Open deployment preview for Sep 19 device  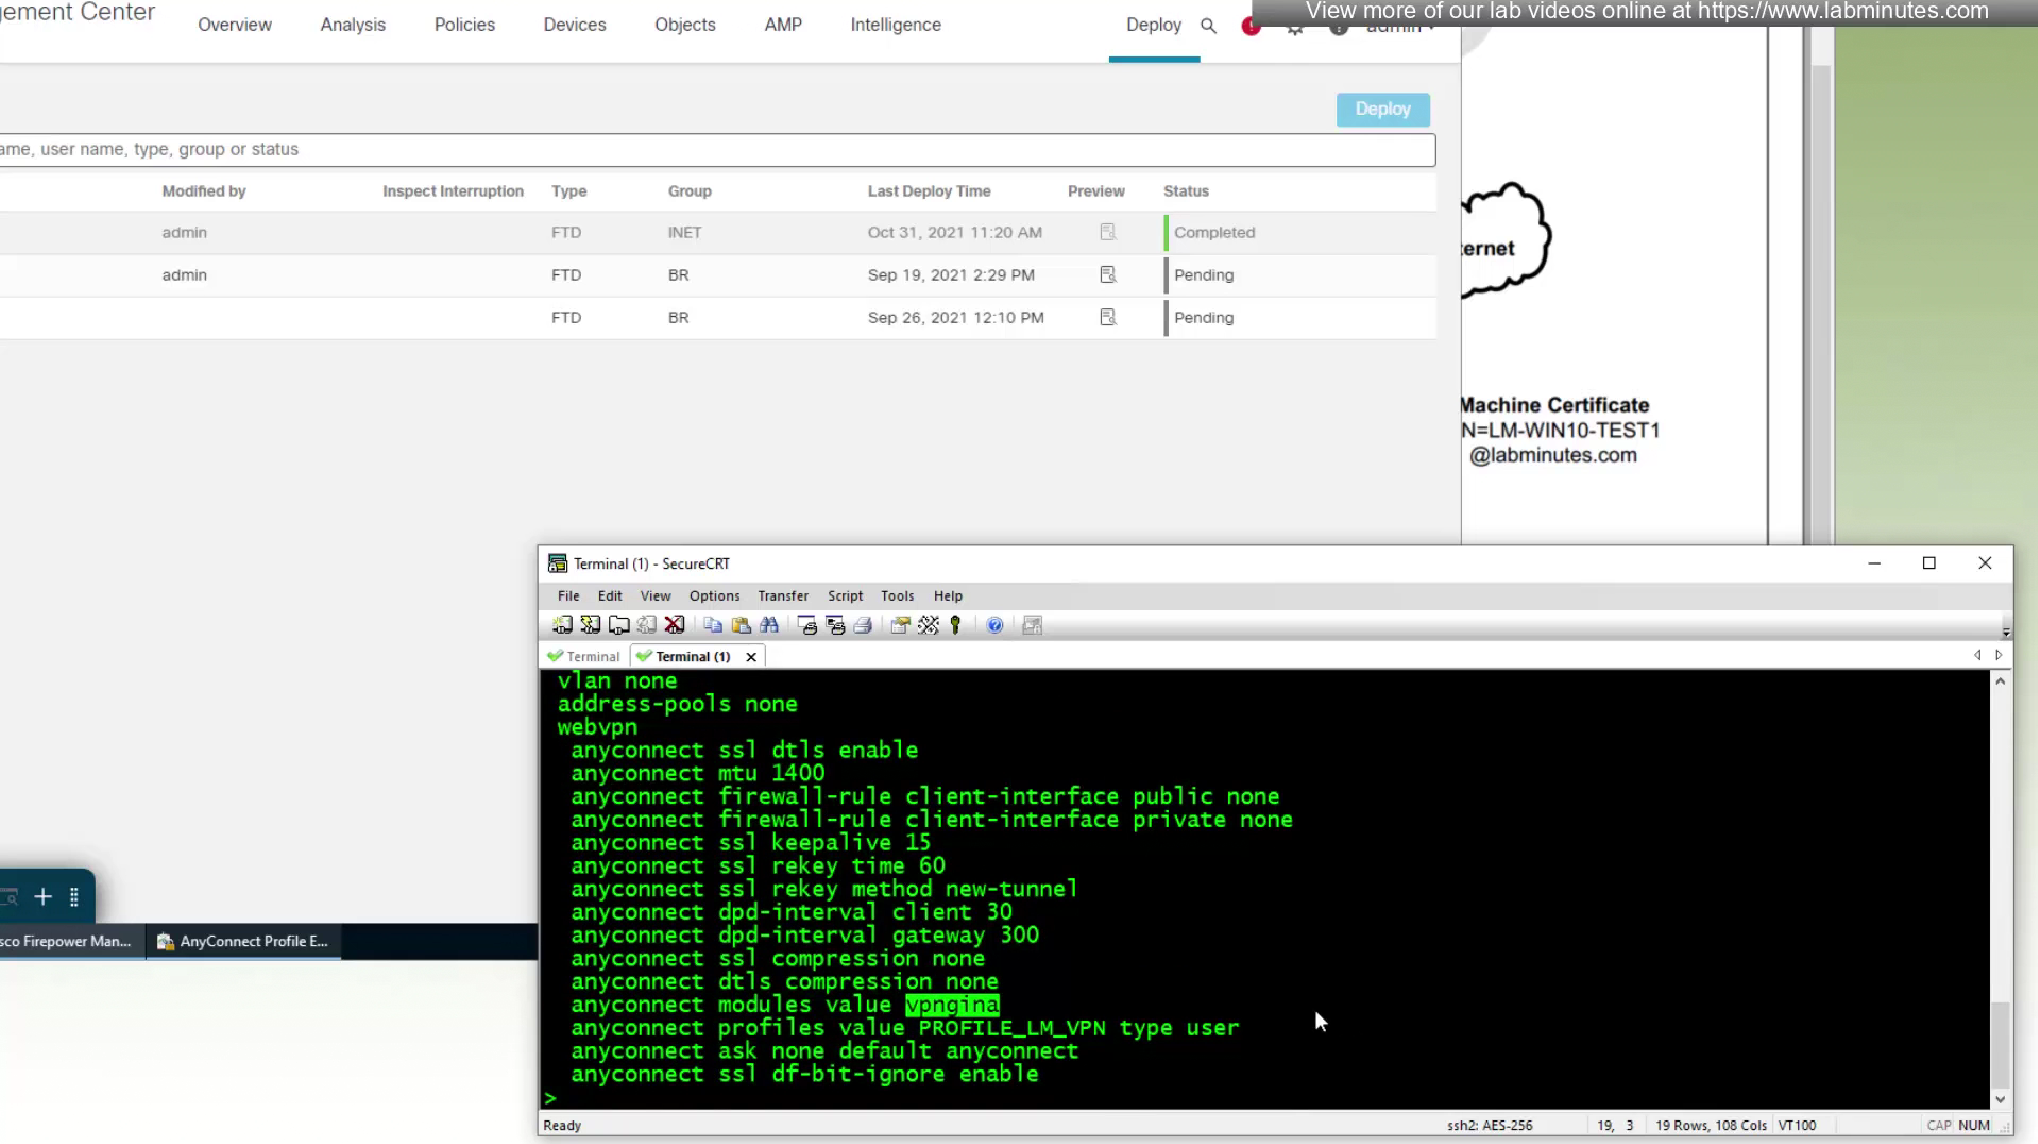click(x=1108, y=275)
